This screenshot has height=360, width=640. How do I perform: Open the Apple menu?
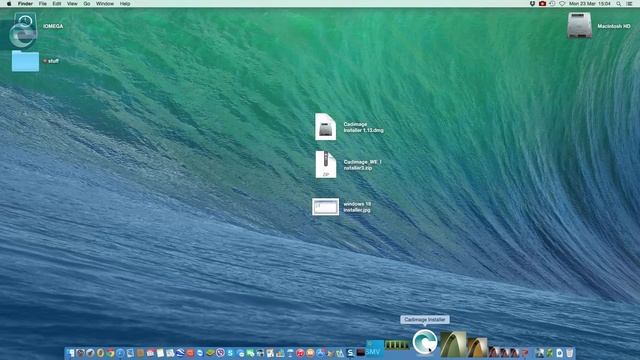[9, 4]
